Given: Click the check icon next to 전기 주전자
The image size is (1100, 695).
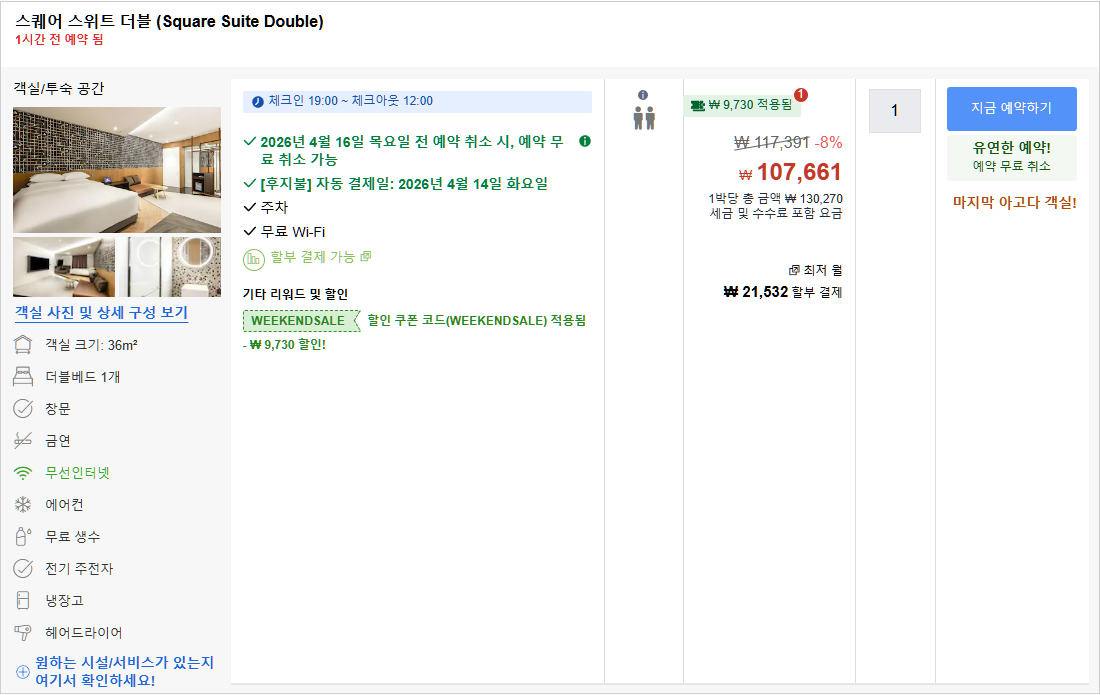Looking at the screenshot, I should 23,569.
